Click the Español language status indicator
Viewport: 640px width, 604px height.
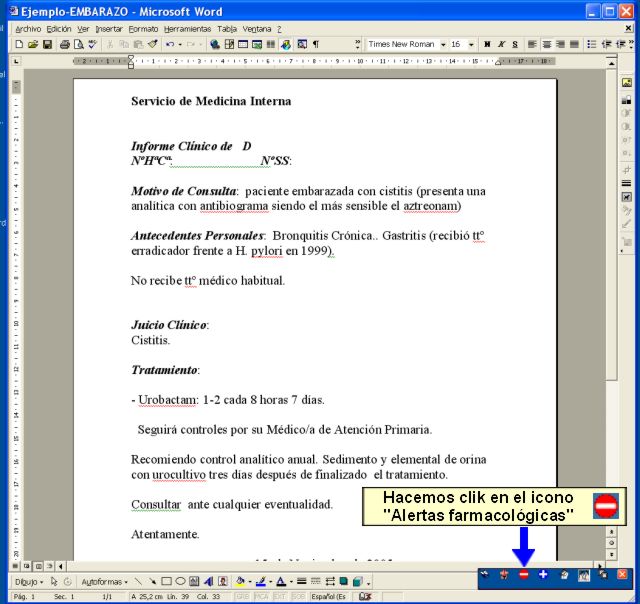point(329,597)
